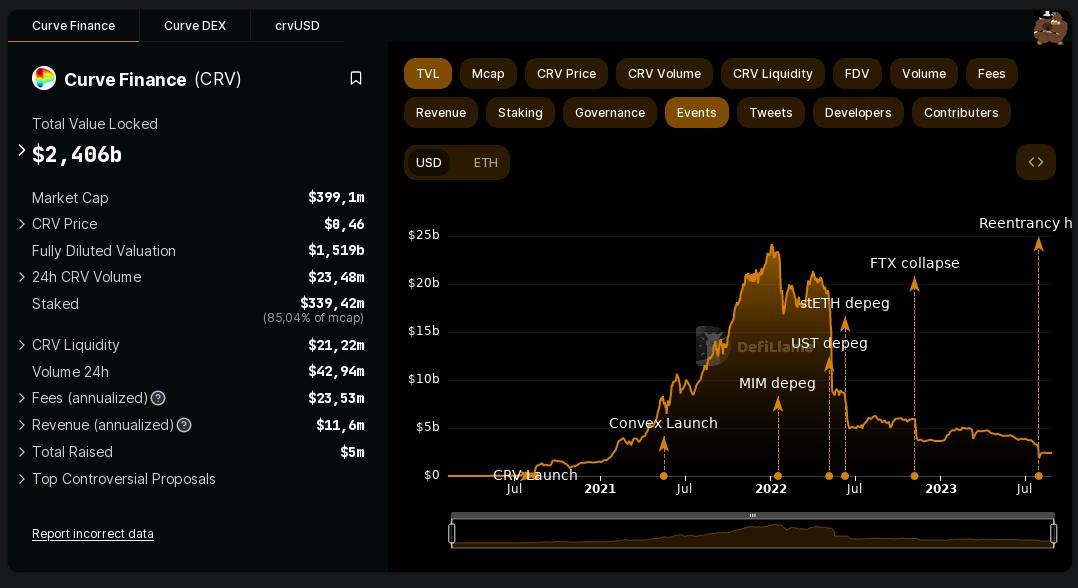Click the MIM depeg event marker dot
The width and height of the screenshot is (1078, 588).
[x=778, y=476]
